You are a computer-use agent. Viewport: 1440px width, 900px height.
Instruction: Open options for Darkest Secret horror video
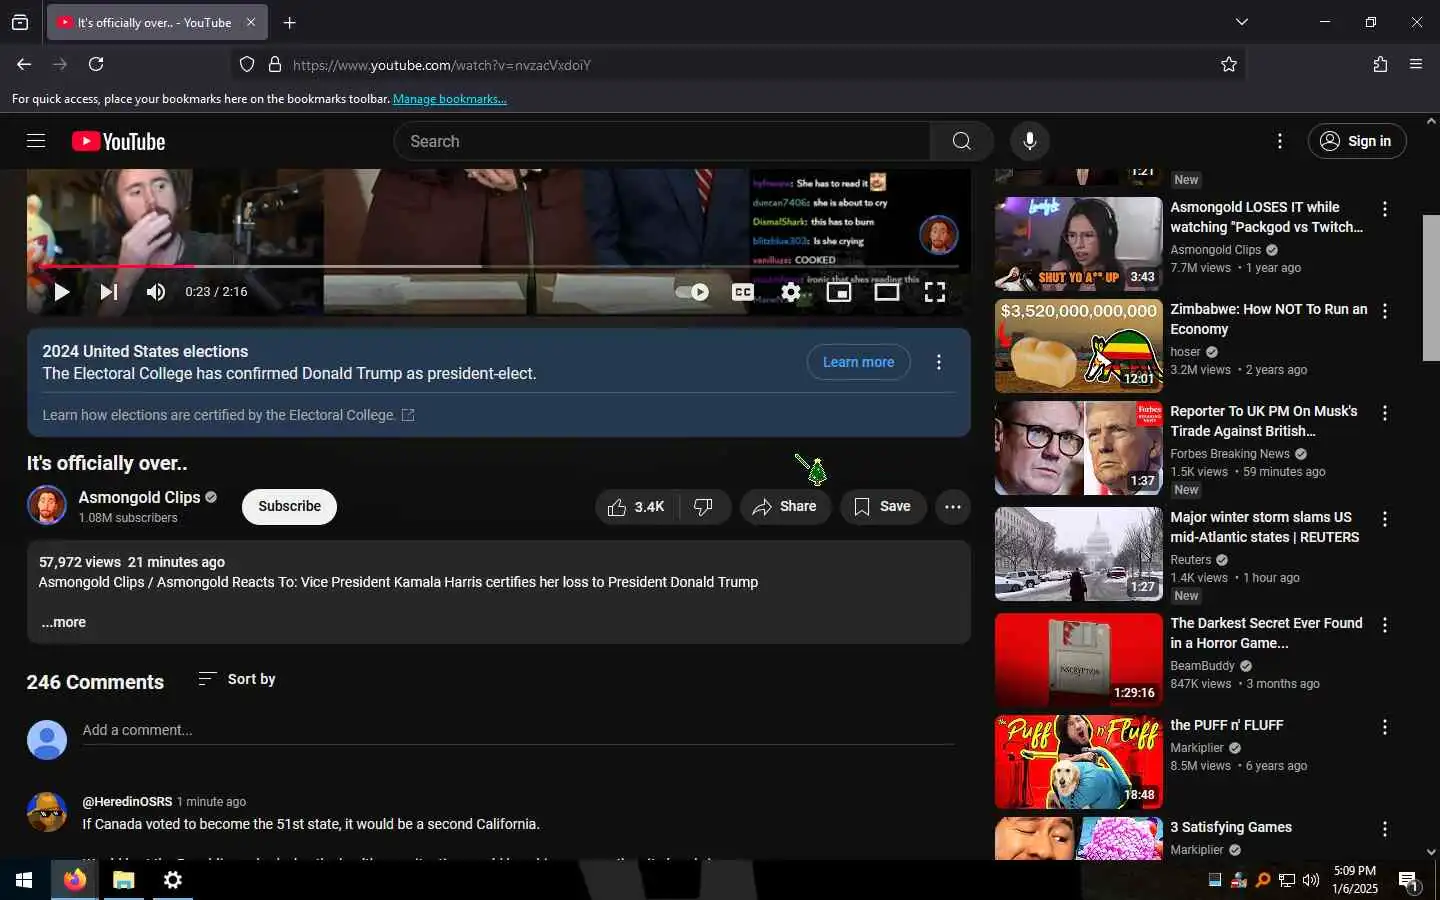coord(1384,625)
